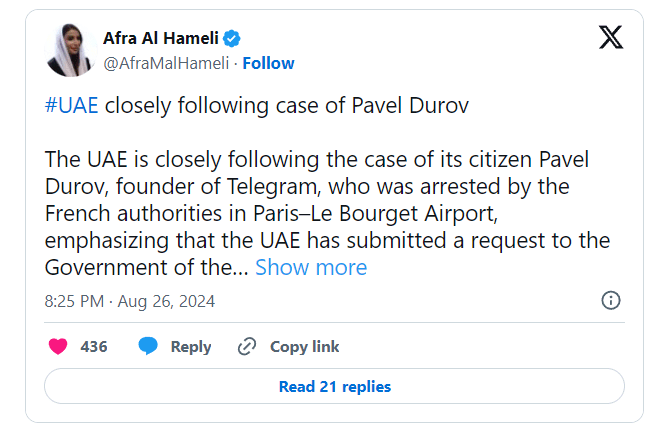Image resolution: width=666 pixels, height=429 pixels.
Task: Follow Afra Al Hameli's account
Action: (x=268, y=63)
